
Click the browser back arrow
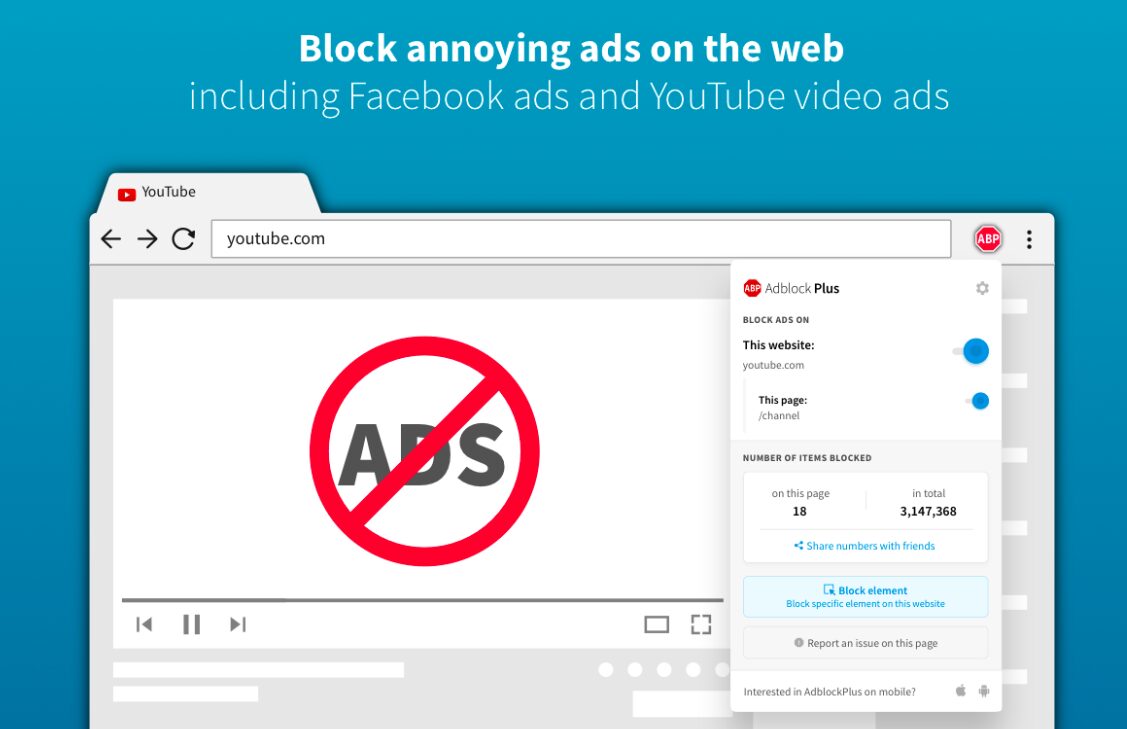[x=111, y=239]
